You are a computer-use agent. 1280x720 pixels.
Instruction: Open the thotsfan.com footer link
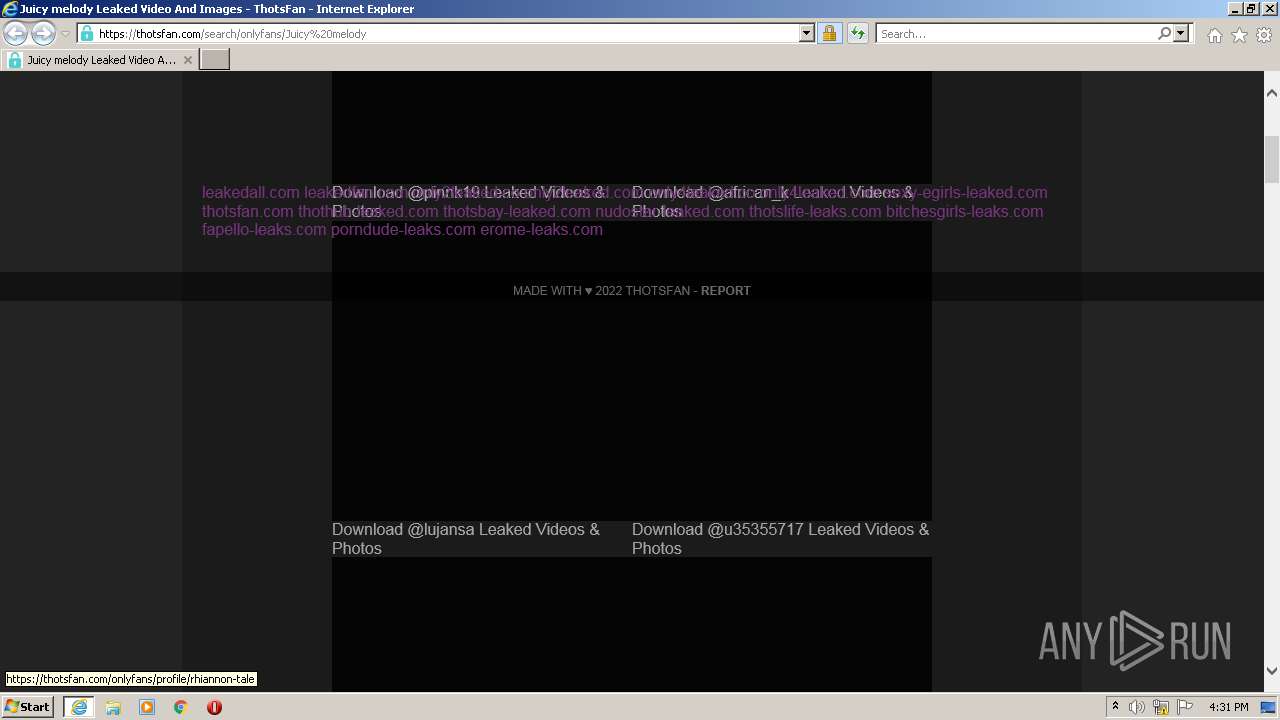click(x=247, y=211)
